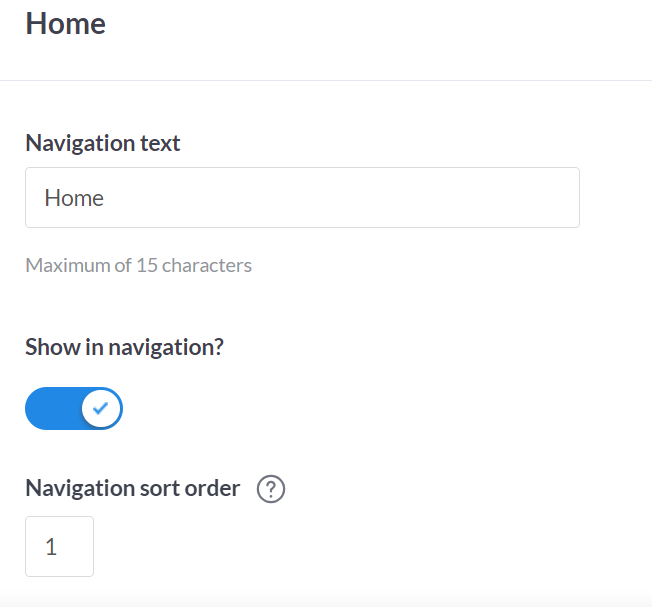Show help for Navigation sort order
The image size is (652, 613).
click(x=271, y=489)
